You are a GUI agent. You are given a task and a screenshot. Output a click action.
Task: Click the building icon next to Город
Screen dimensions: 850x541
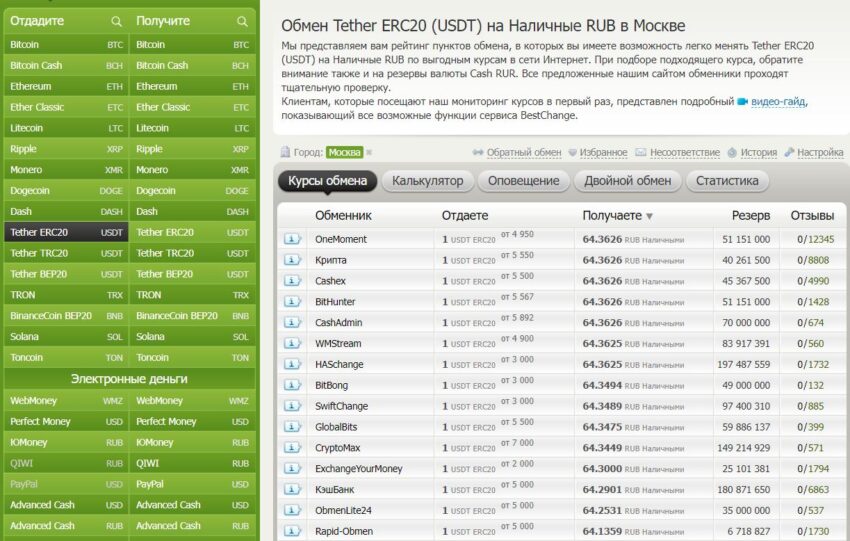click(285, 152)
